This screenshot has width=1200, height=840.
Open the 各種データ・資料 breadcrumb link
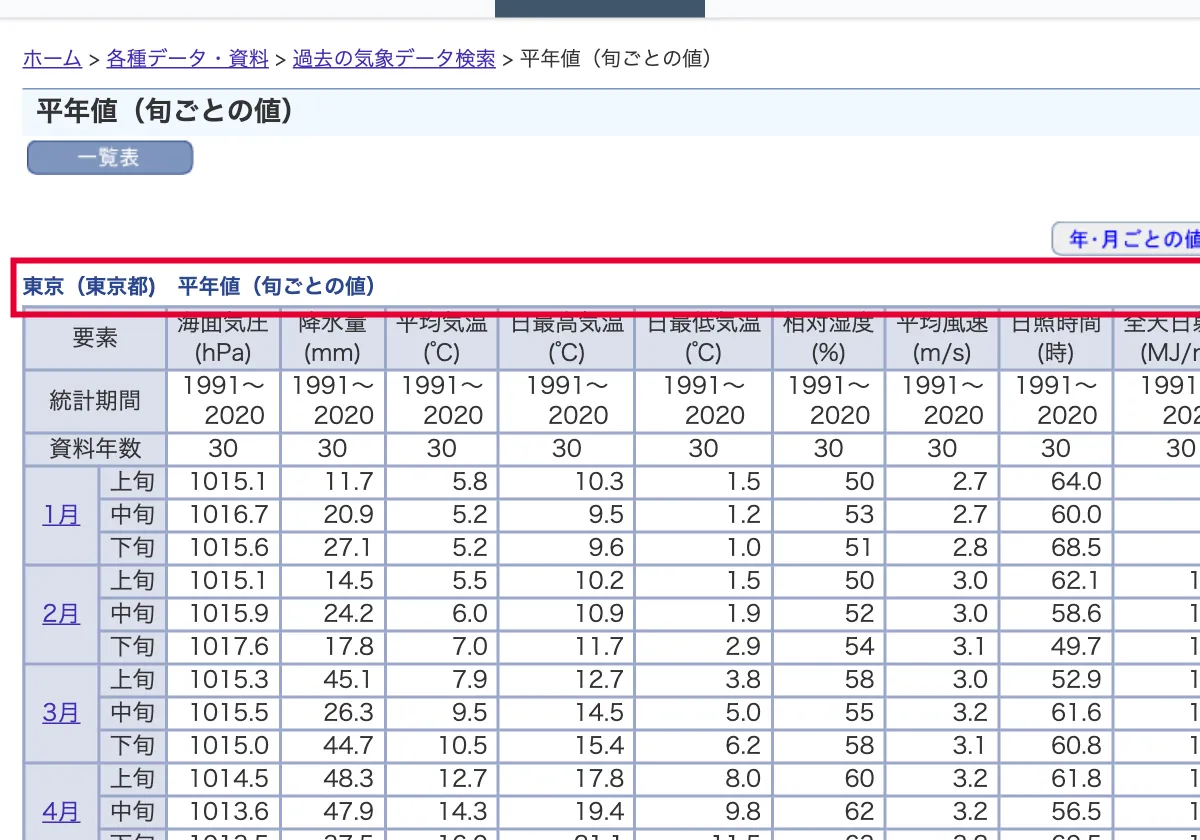pyautogui.click(x=188, y=59)
